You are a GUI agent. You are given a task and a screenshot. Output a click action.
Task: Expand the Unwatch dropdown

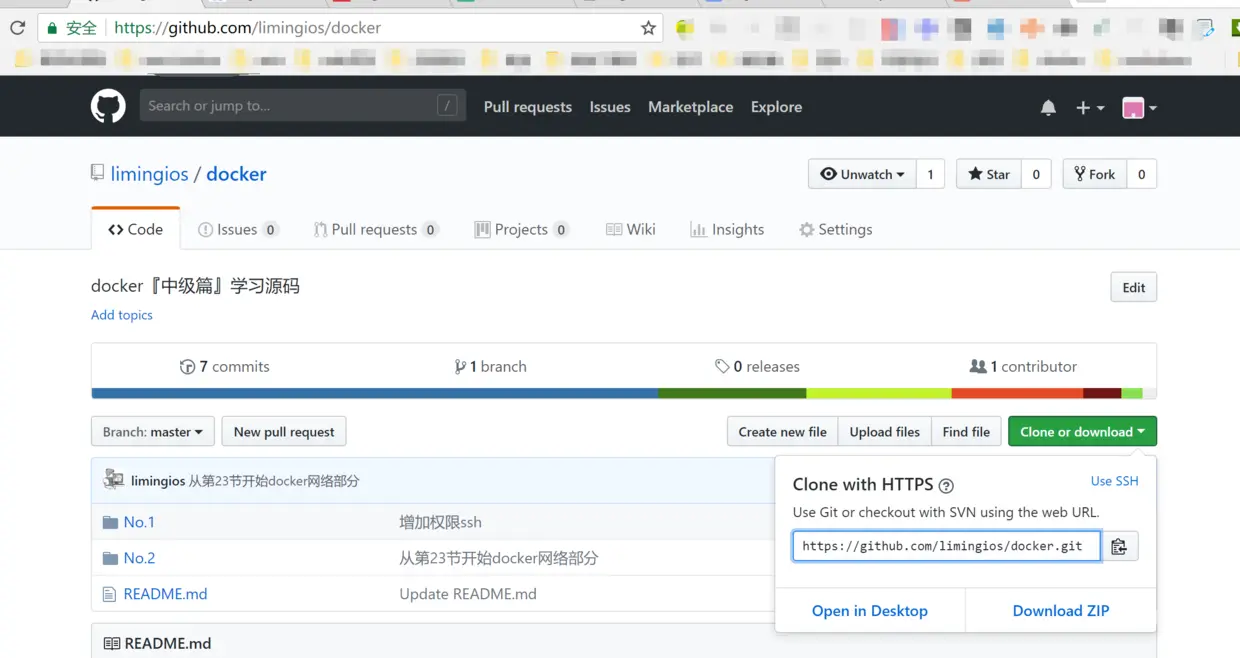pos(862,174)
